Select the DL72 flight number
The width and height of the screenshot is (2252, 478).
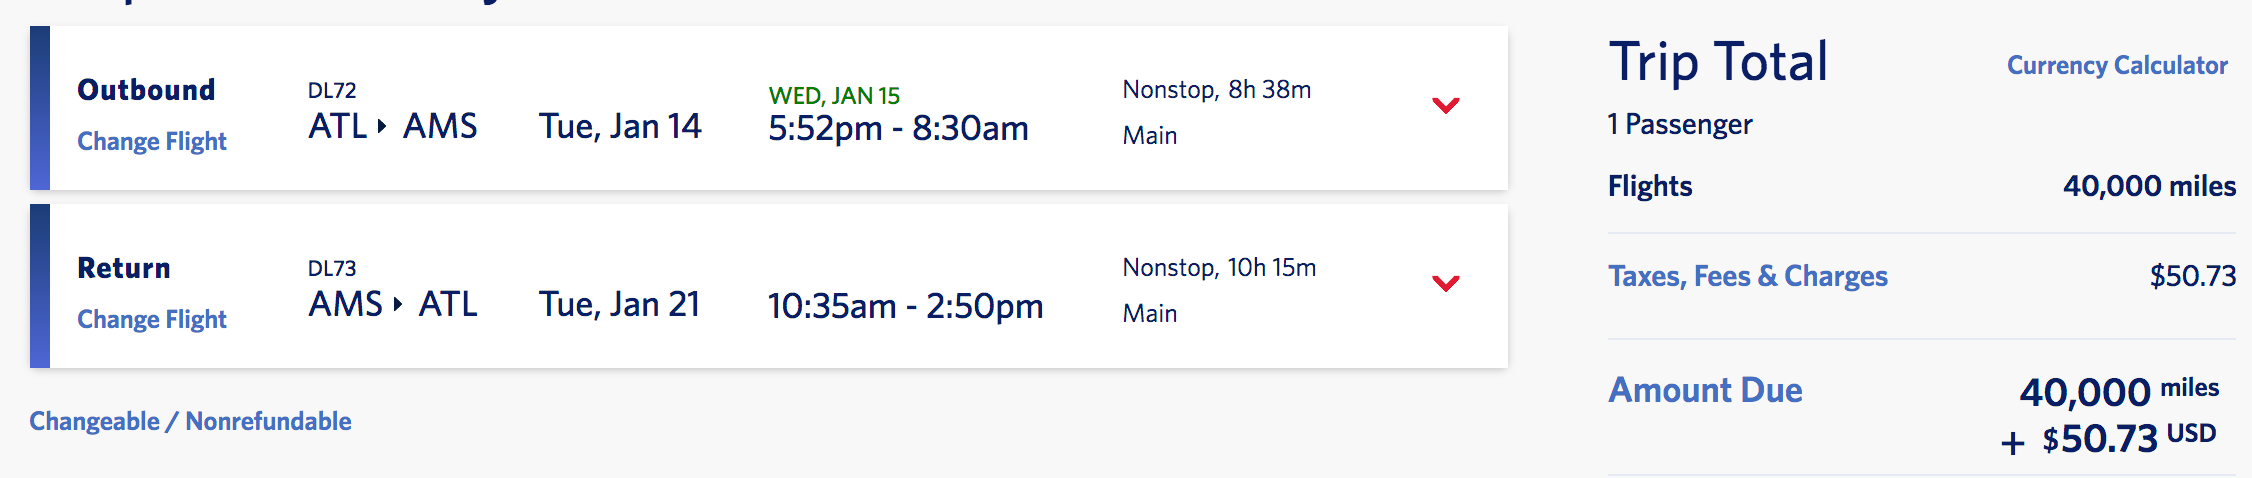(x=332, y=90)
